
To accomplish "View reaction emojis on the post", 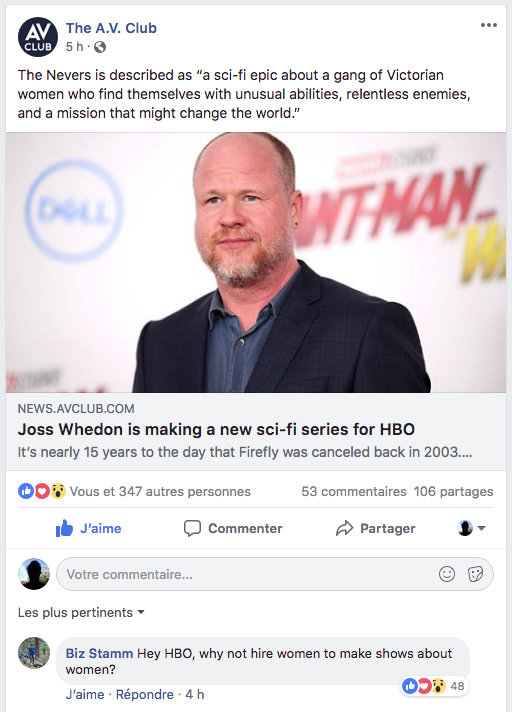I will tap(42, 491).
